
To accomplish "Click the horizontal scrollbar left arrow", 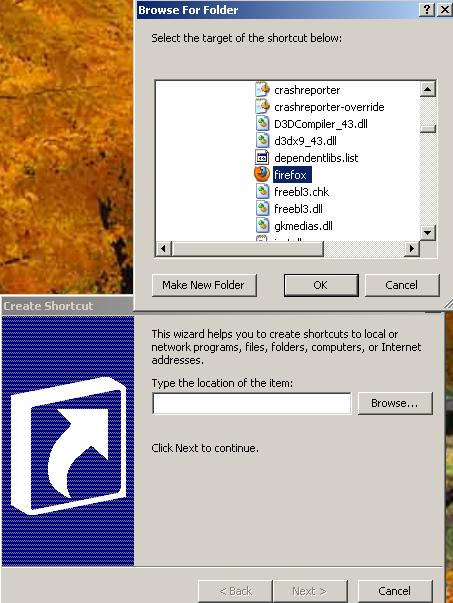I will [x=164, y=248].
